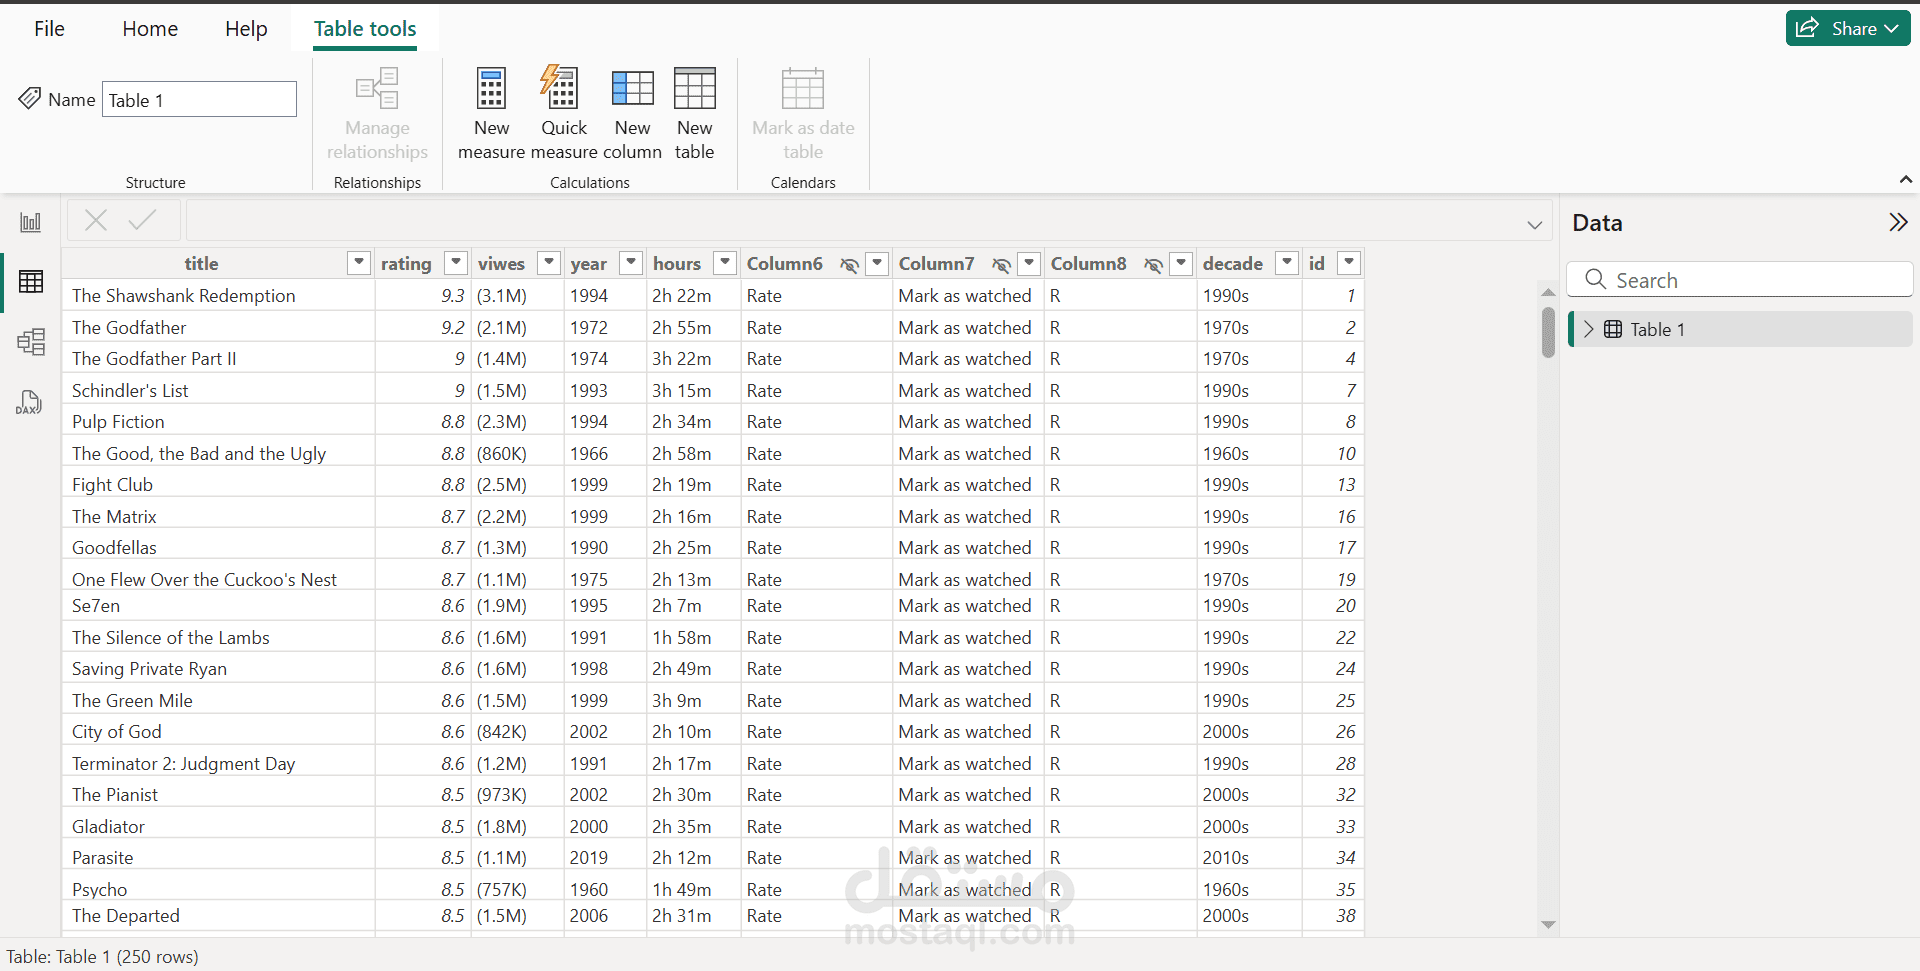This screenshot has height=971, width=1920.
Task: Click scrollbar down arrow of table
Action: (x=1548, y=925)
